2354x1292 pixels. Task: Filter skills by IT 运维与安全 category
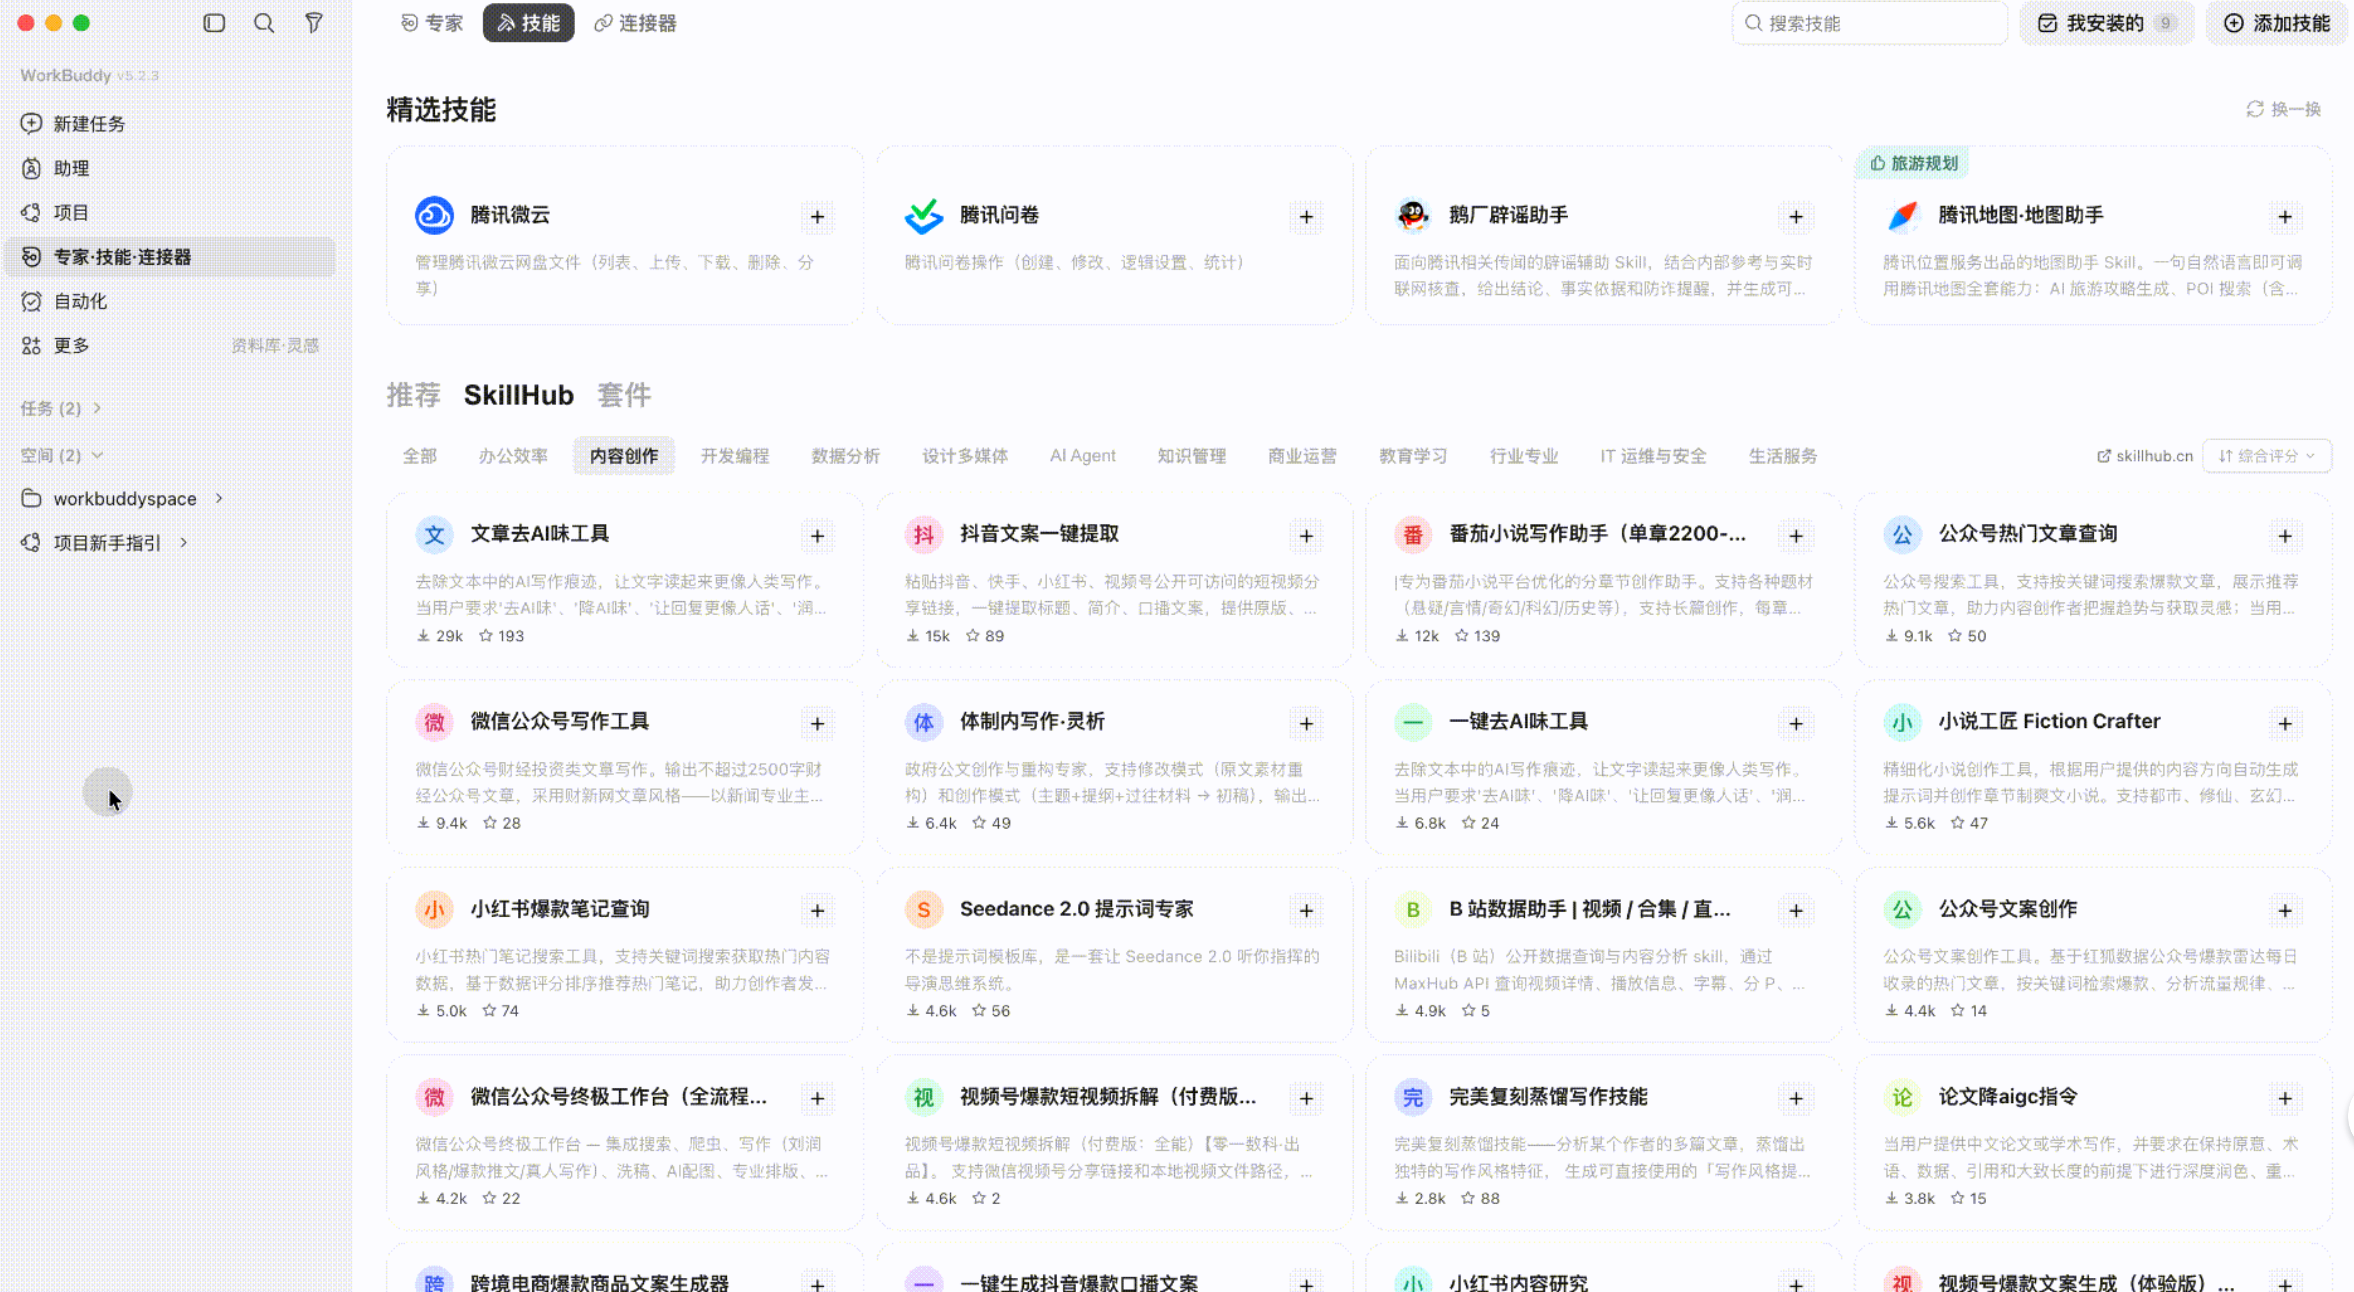(1653, 456)
